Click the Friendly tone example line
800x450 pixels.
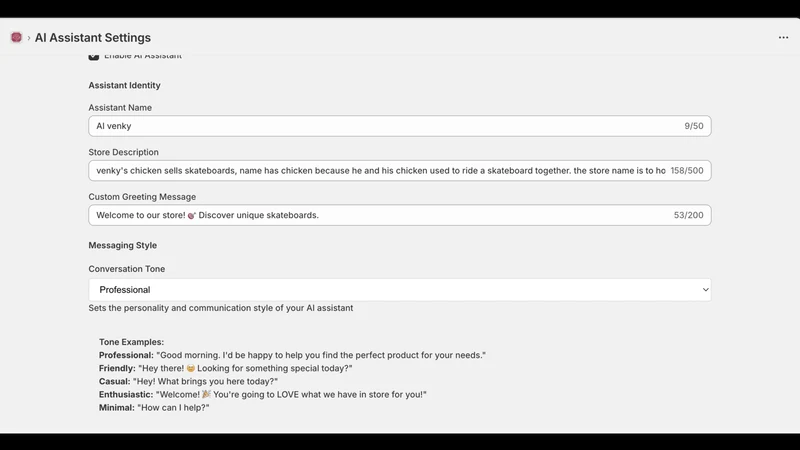click(226, 368)
